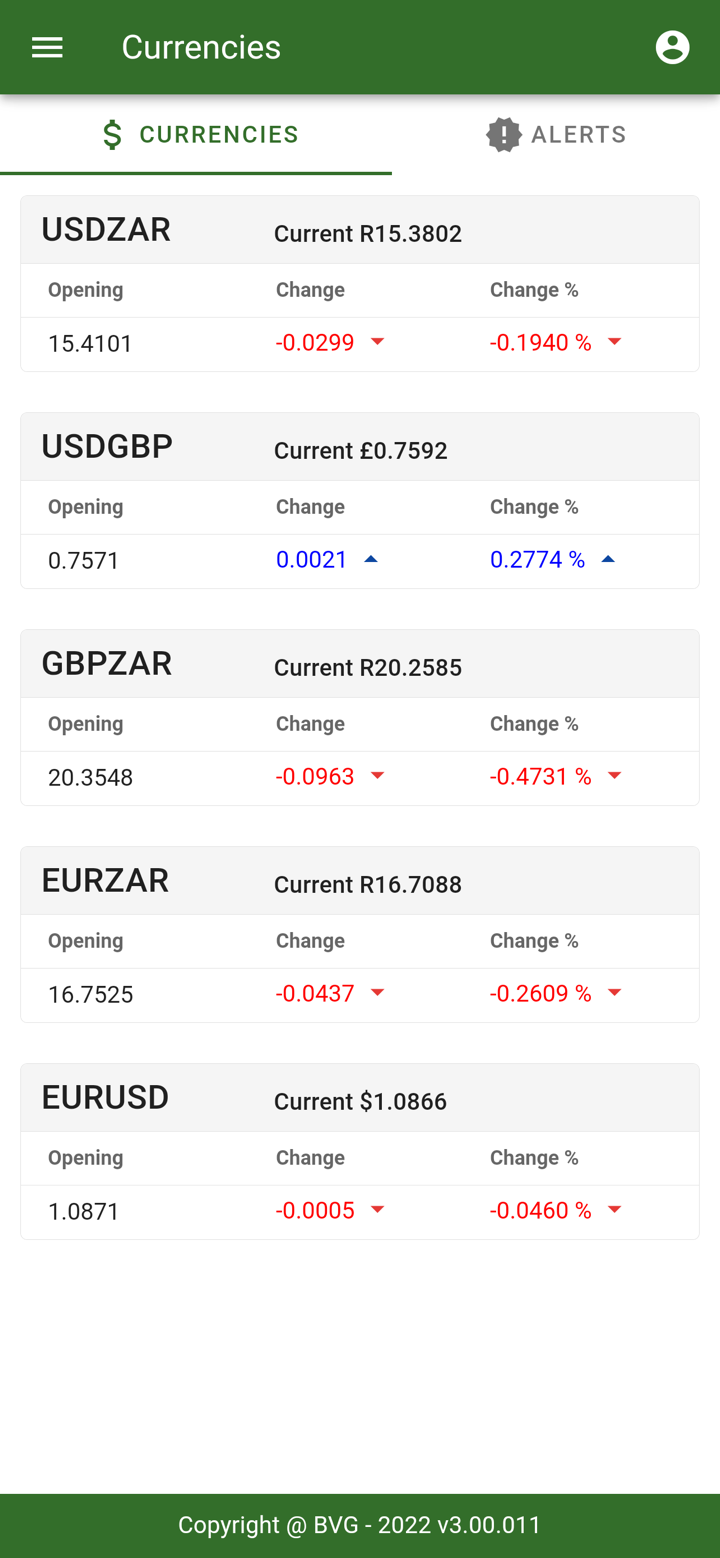Screen dimensions: 720x1558
Task: Click the dollar sign Currencies icon
Action: [x=113, y=135]
